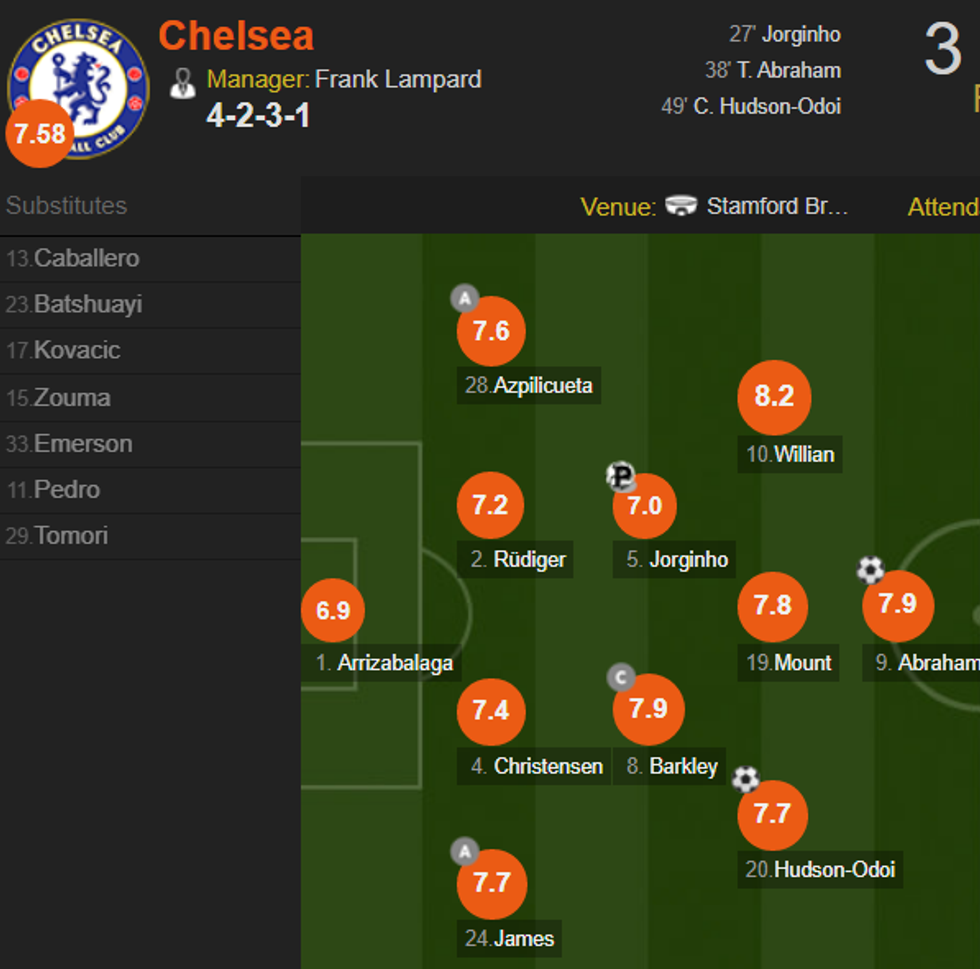Click the manager silhouette icon
980x969 pixels.
[182, 82]
